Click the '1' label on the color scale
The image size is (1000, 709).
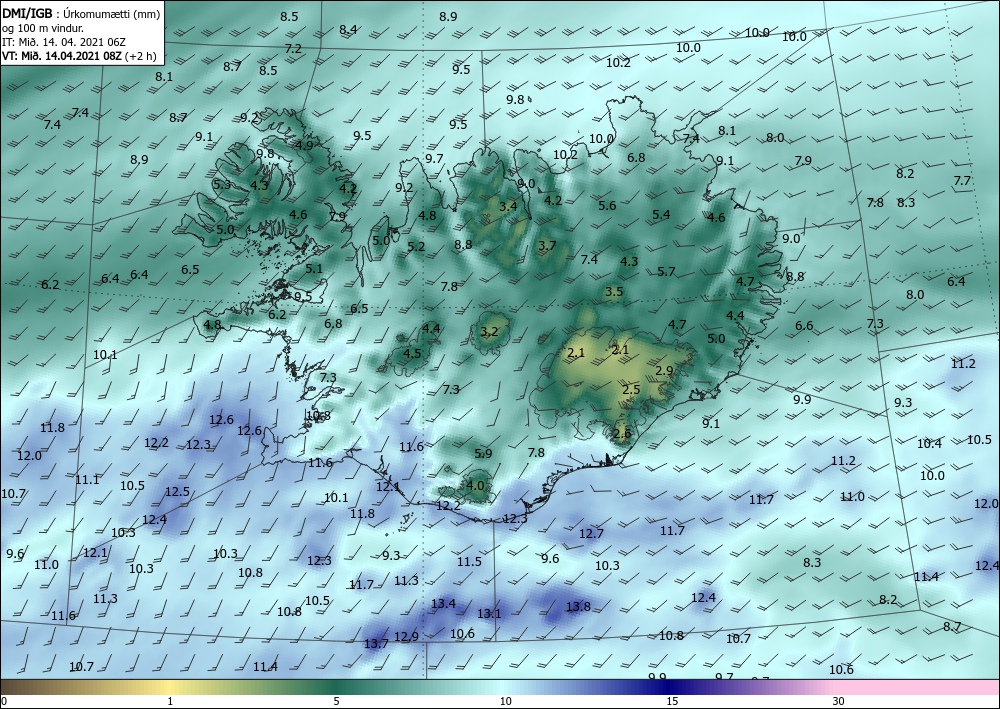tap(170, 702)
